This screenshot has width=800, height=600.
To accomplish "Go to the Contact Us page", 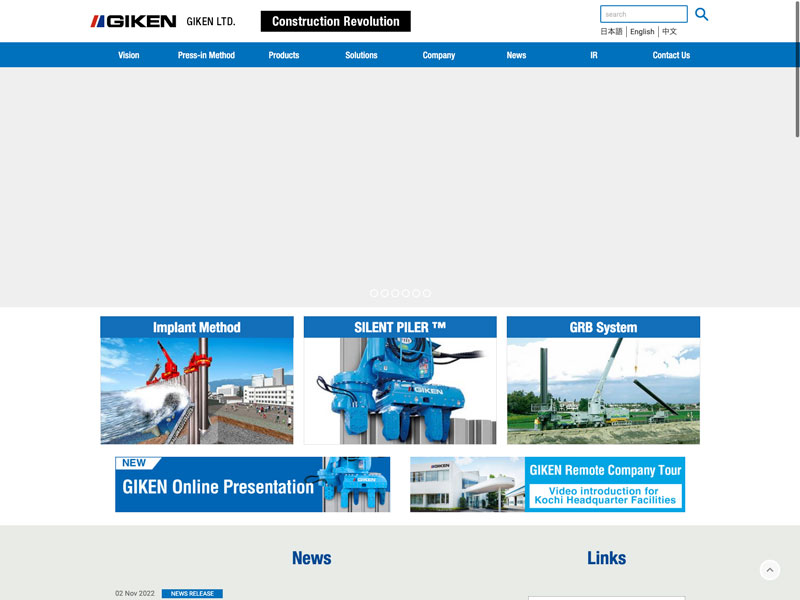I will click(x=671, y=55).
